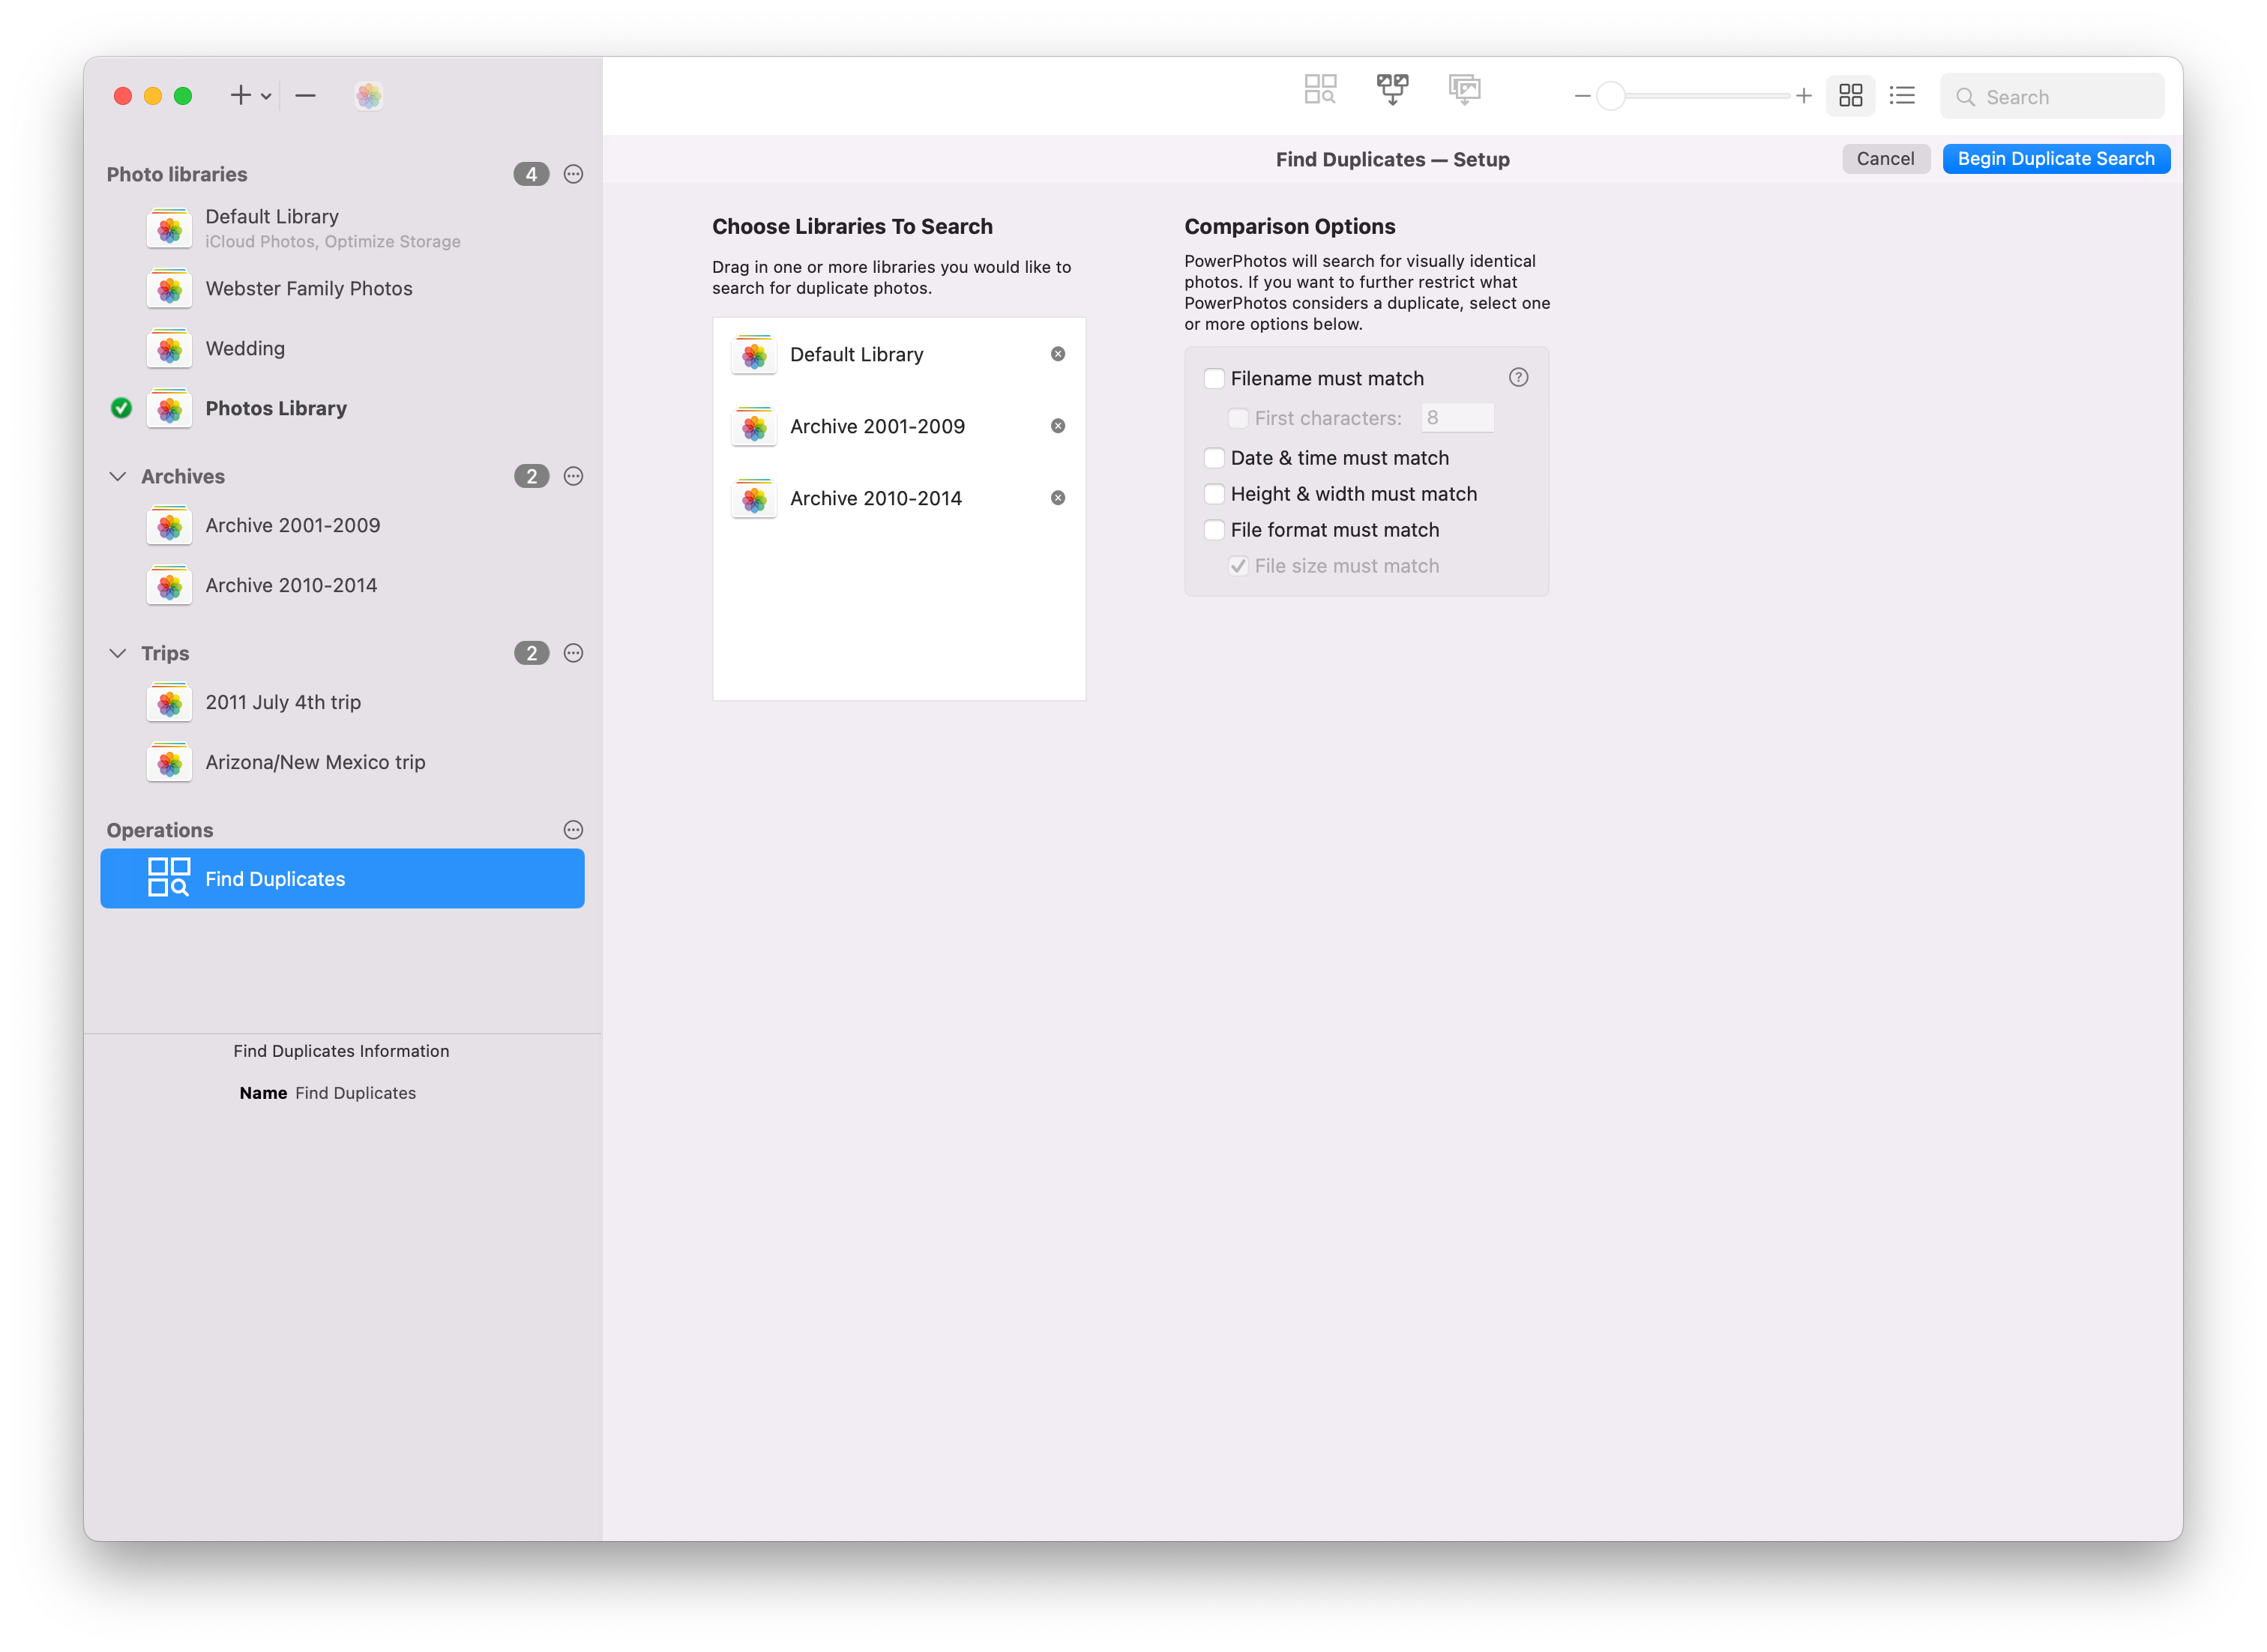
Task: Remove Archive 2010-2014 from the search list
Action: click(x=1058, y=499)
